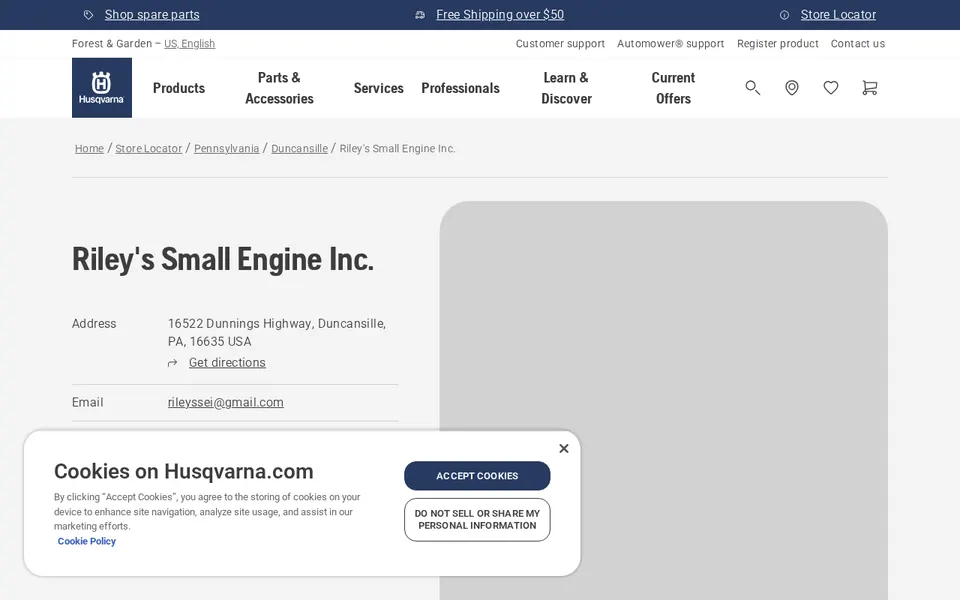Viewport: 960px width, 600px height.
Task: Open the wishlist heart icon
Action: pyautogui.click(x=831, y=88)
